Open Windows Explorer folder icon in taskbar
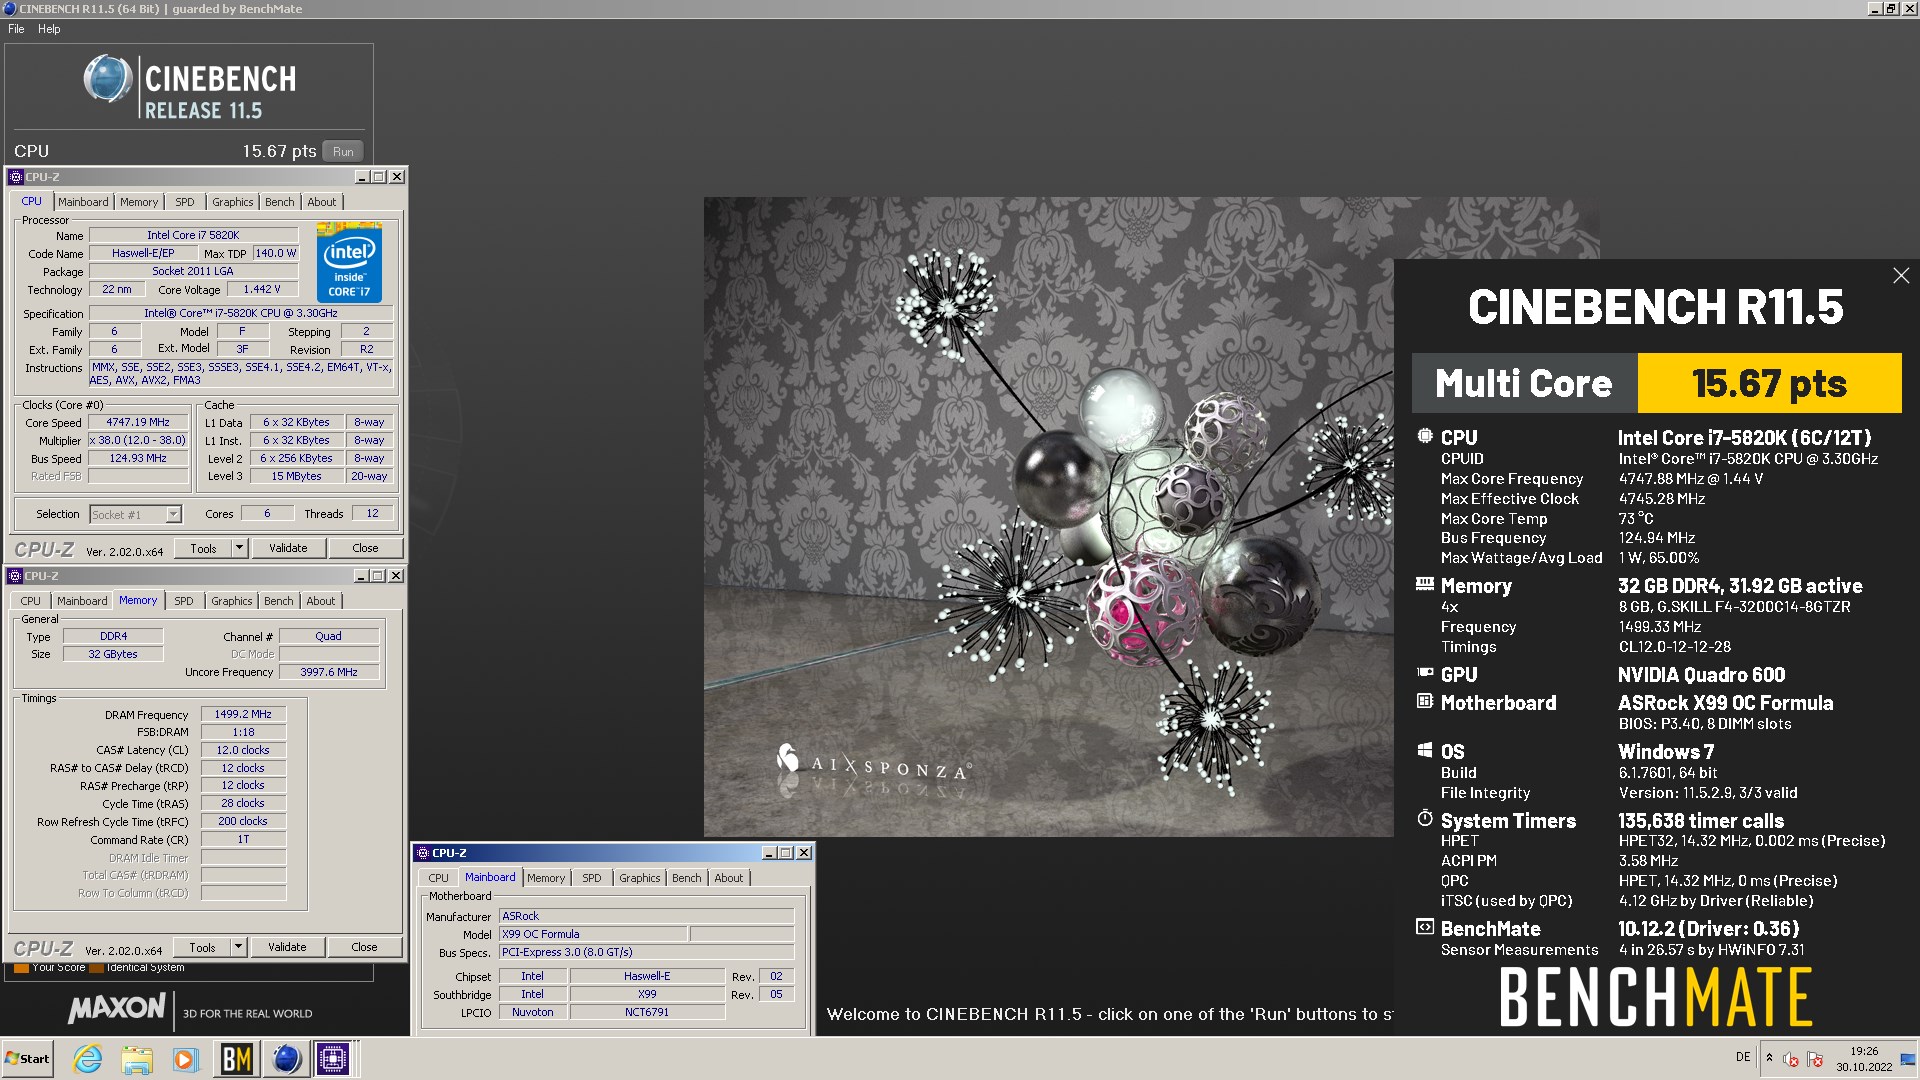The height and width of the screenshot is (1080, 1920). point(137,1058)
